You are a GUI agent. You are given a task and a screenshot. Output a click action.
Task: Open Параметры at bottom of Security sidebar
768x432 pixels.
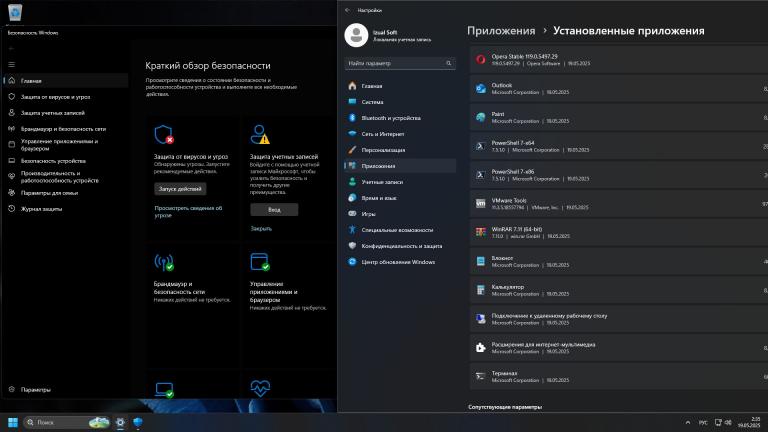(x=66, y=390)
